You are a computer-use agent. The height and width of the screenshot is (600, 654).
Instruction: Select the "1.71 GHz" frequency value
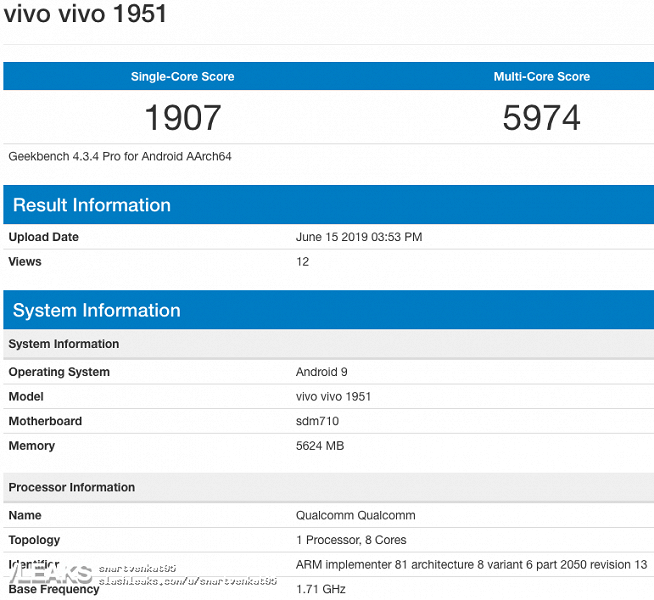coord(320,589)
